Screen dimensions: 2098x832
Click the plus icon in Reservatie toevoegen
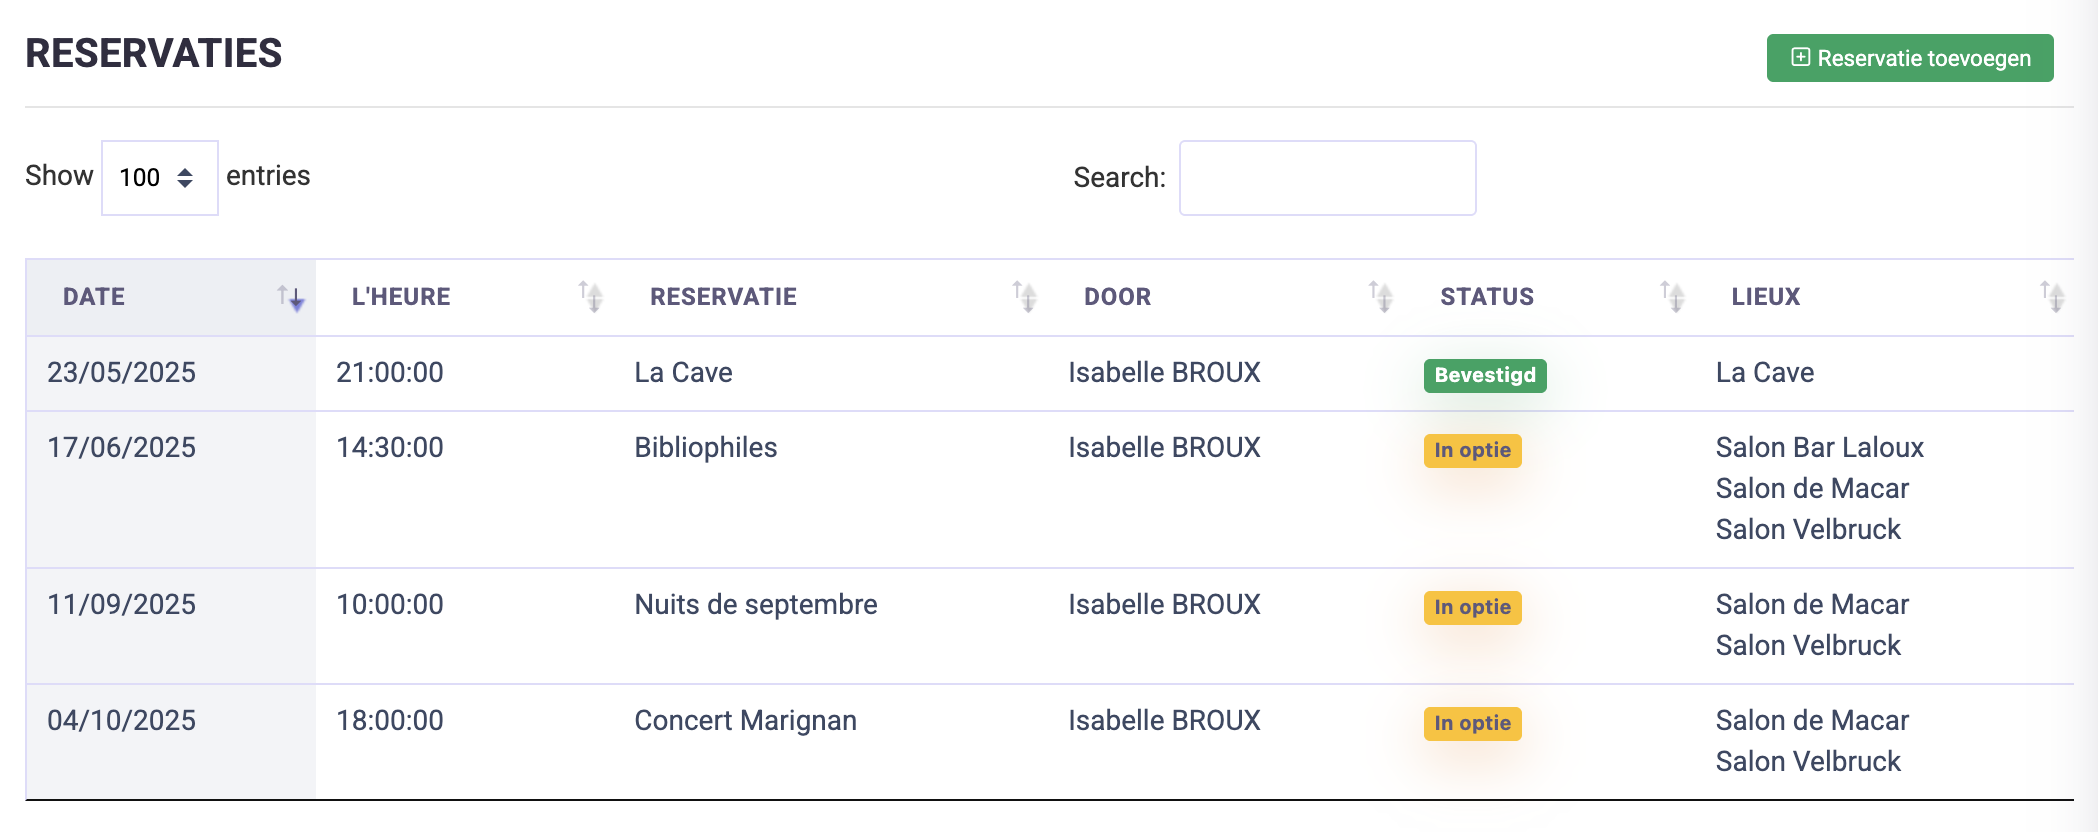coord(1800,57)
